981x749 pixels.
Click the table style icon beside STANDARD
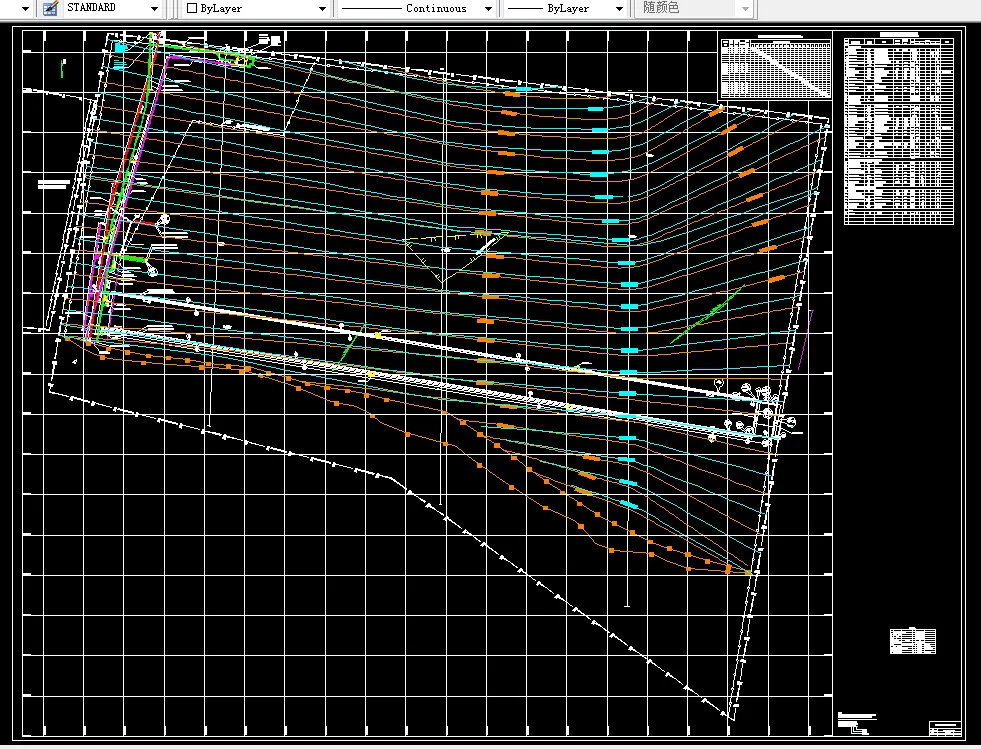click(x=50, y=8)
